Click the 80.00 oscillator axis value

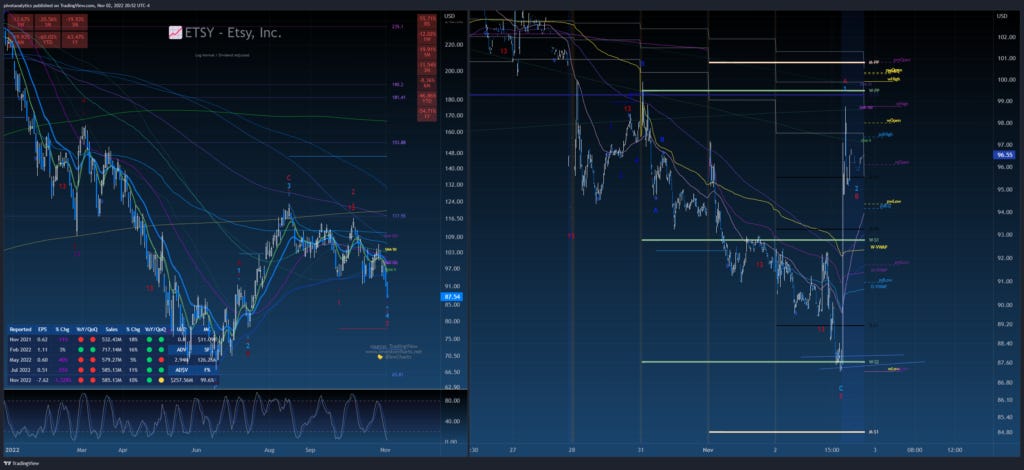(x=452, y=402)
